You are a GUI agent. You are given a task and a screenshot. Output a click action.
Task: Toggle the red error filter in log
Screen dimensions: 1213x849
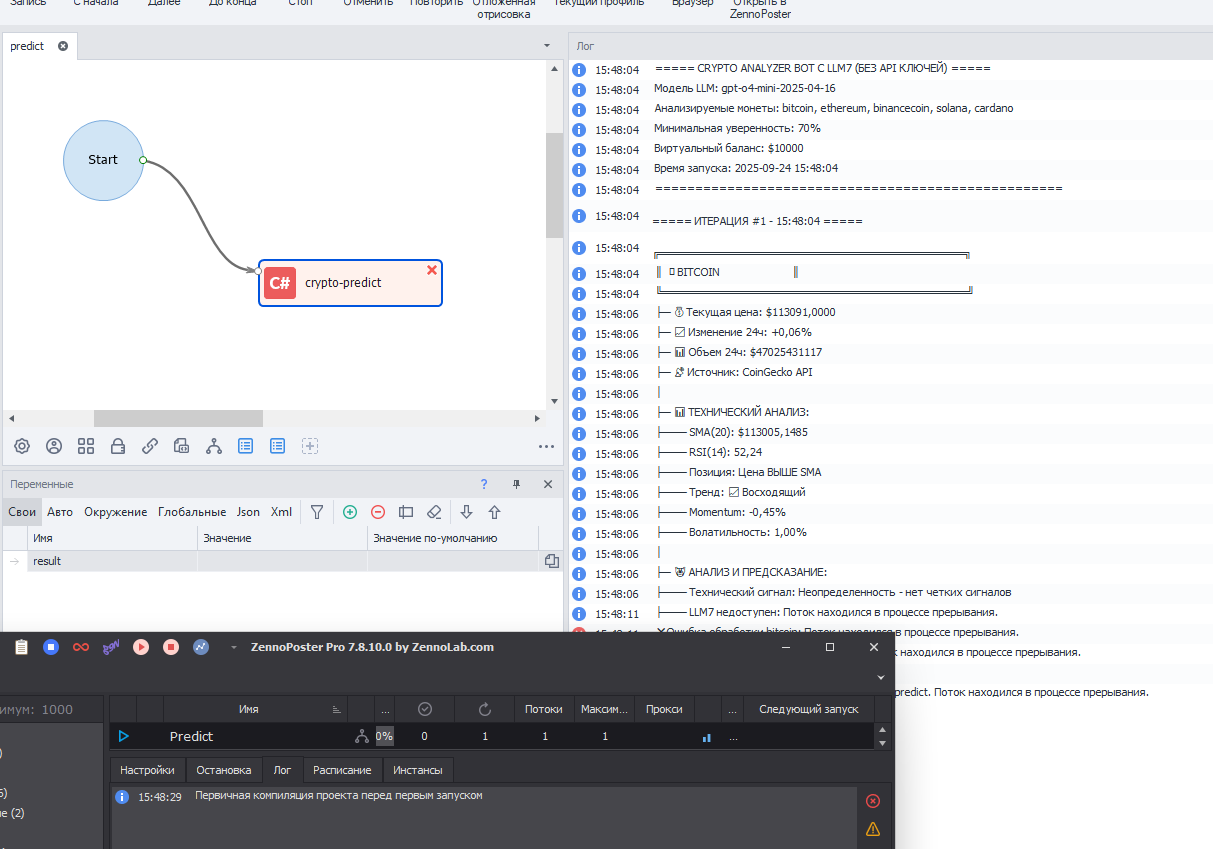click(872, 801)
